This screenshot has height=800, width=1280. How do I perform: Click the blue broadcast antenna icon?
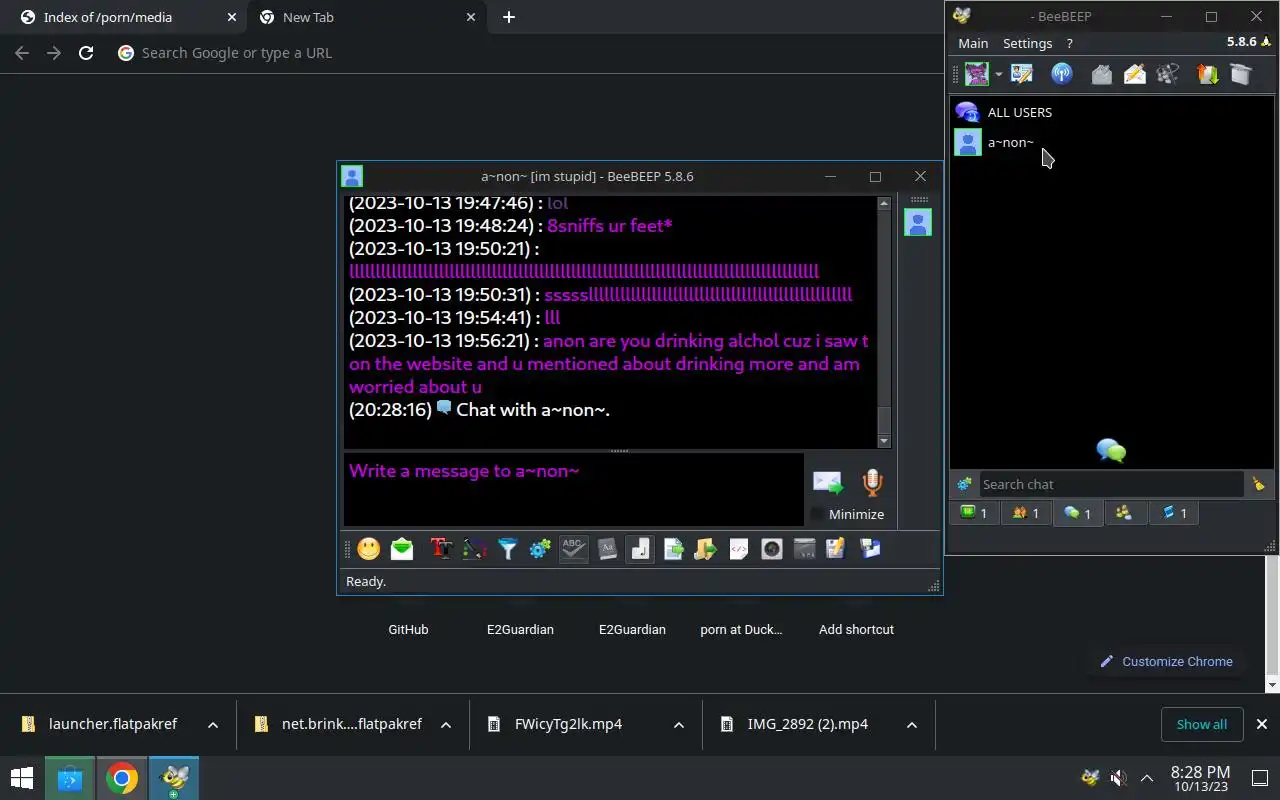[1061, 74]
